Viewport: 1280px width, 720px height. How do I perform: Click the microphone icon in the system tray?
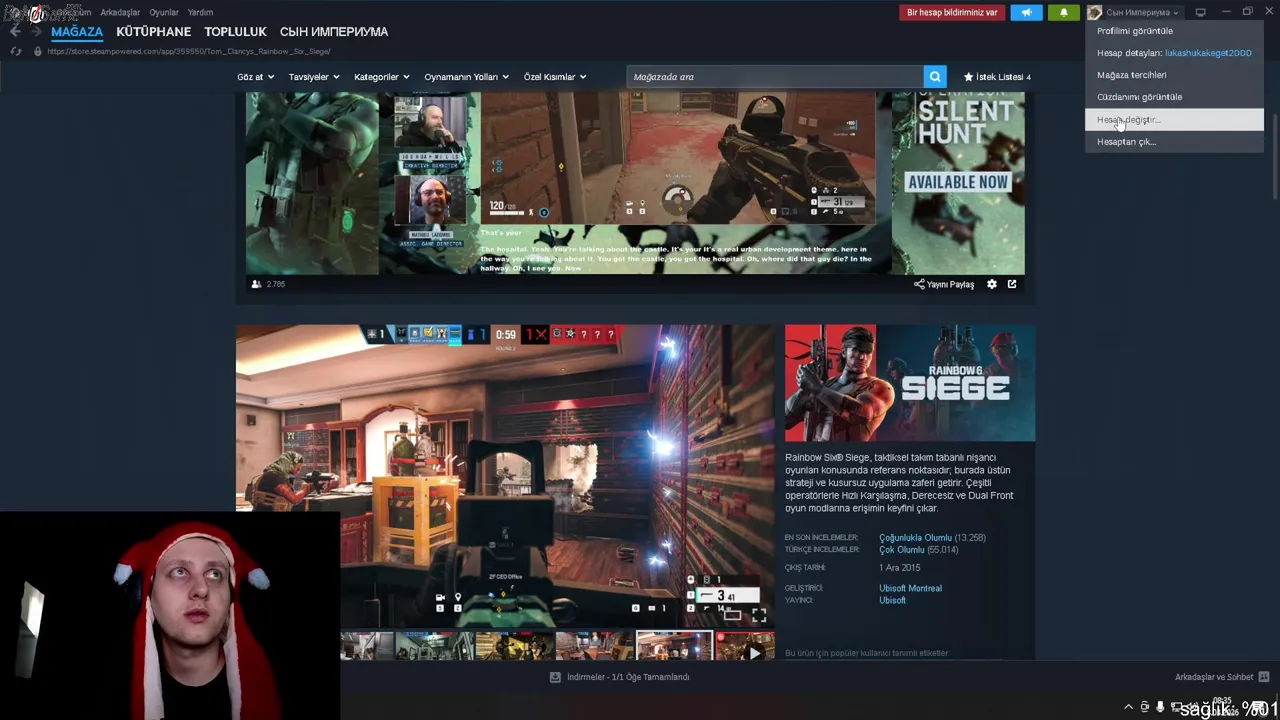1160,707
